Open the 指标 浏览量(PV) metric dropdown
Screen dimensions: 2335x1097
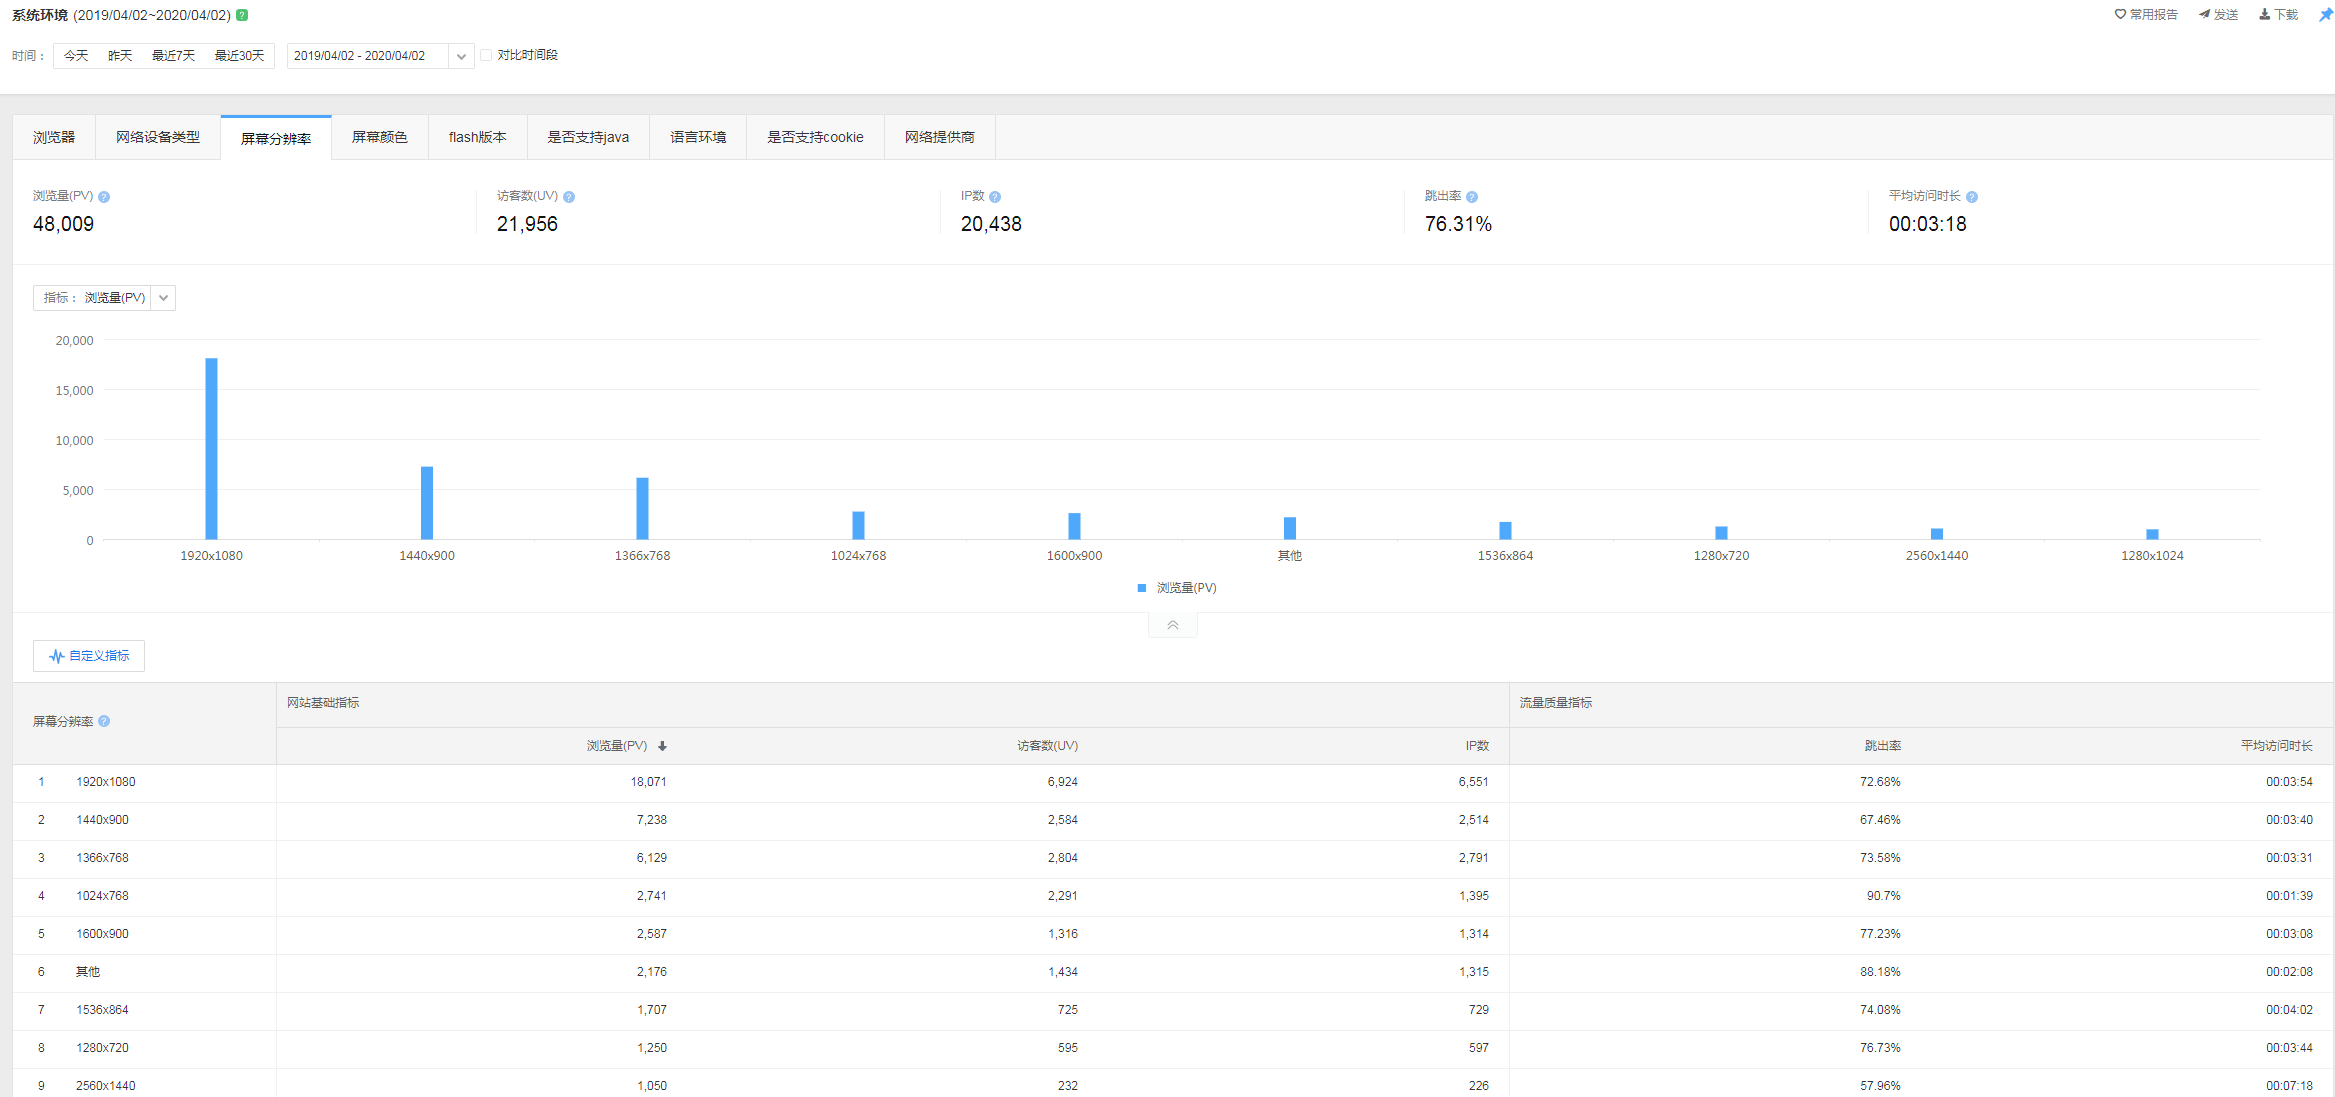click(x=163, y=298)
